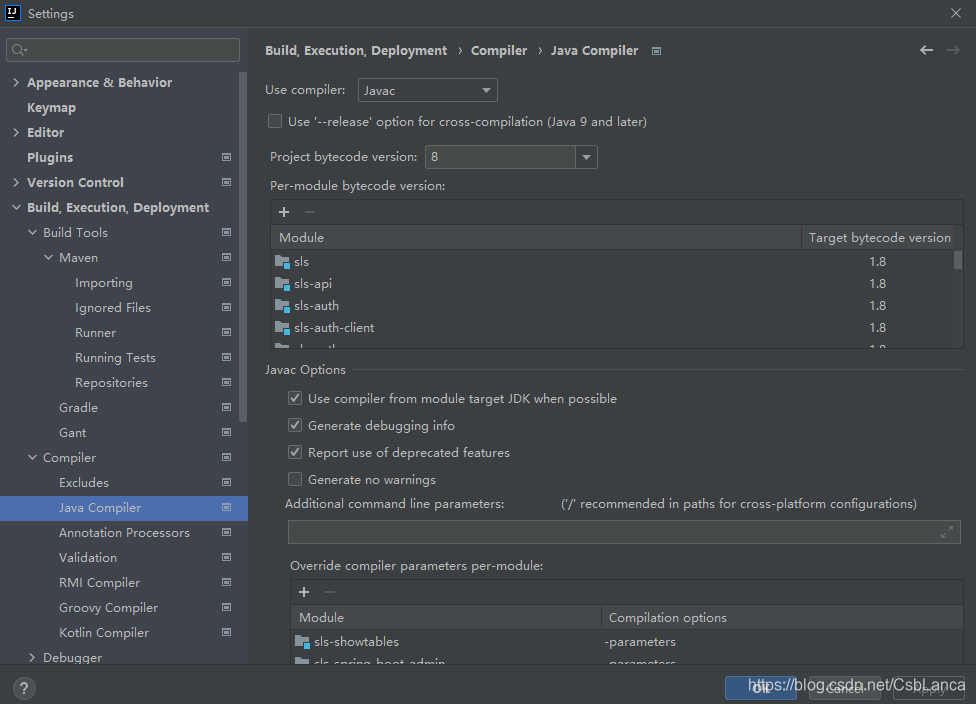The width and height of the screenshot is (976, 704).
Task: Click the project icon next to Validation
Action: point(227,557)
